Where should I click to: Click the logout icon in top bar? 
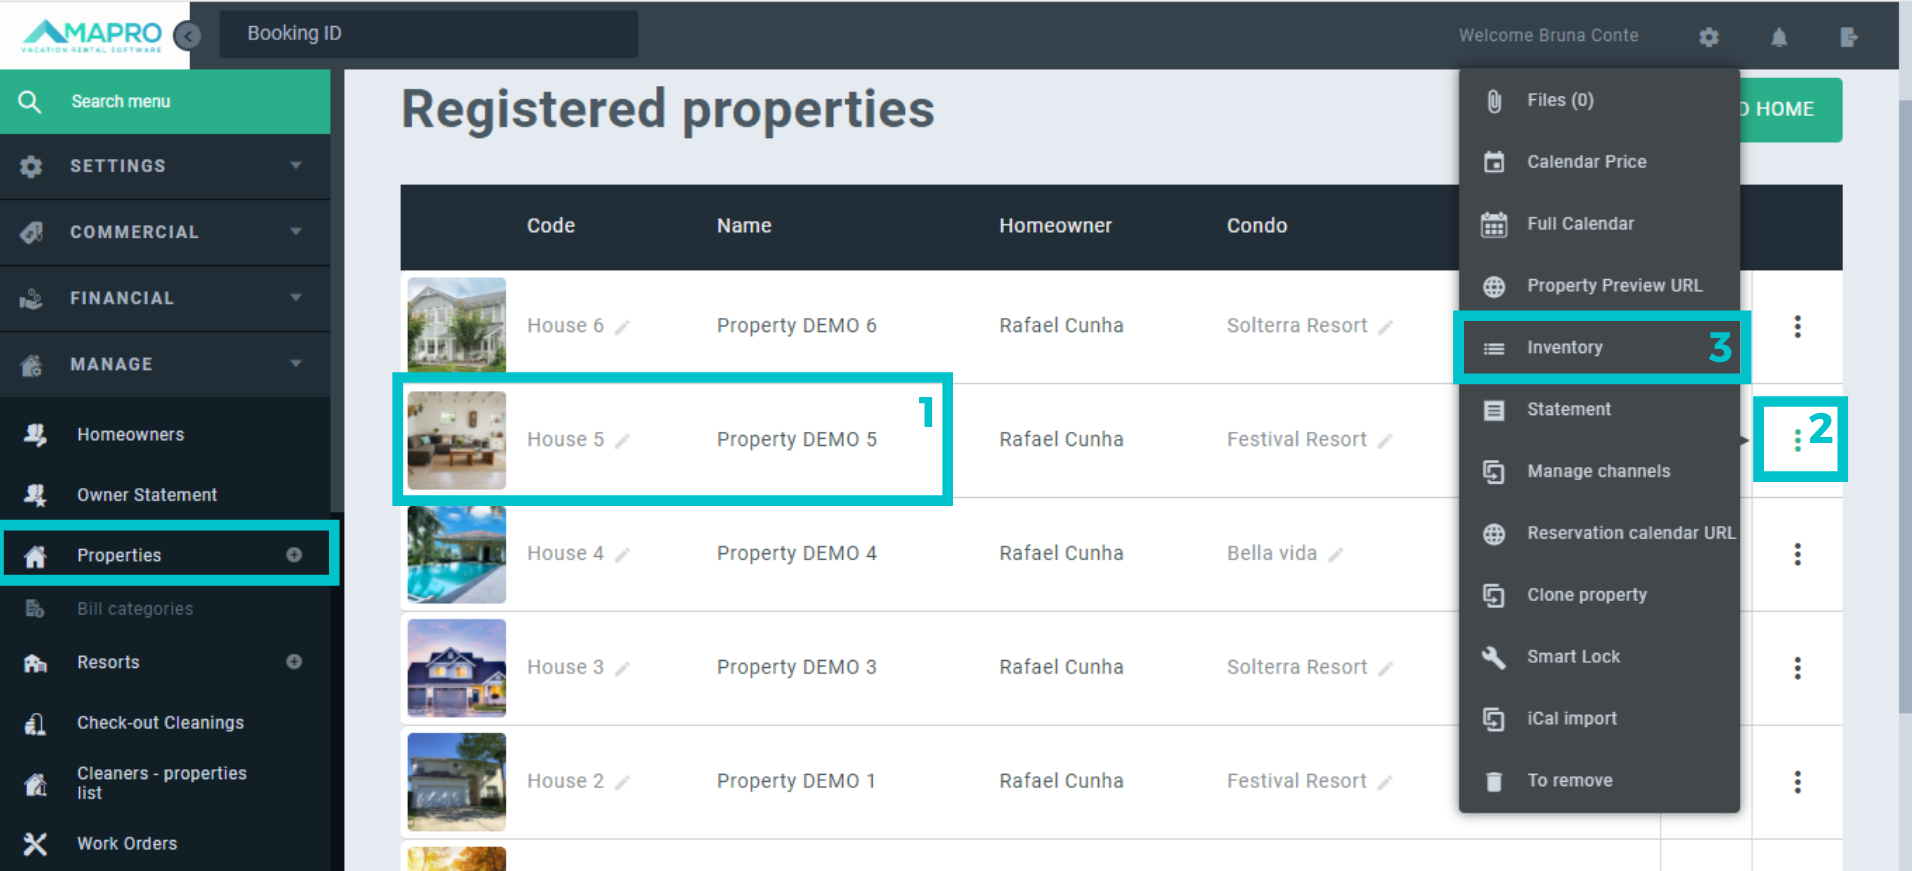point(1848,37)
